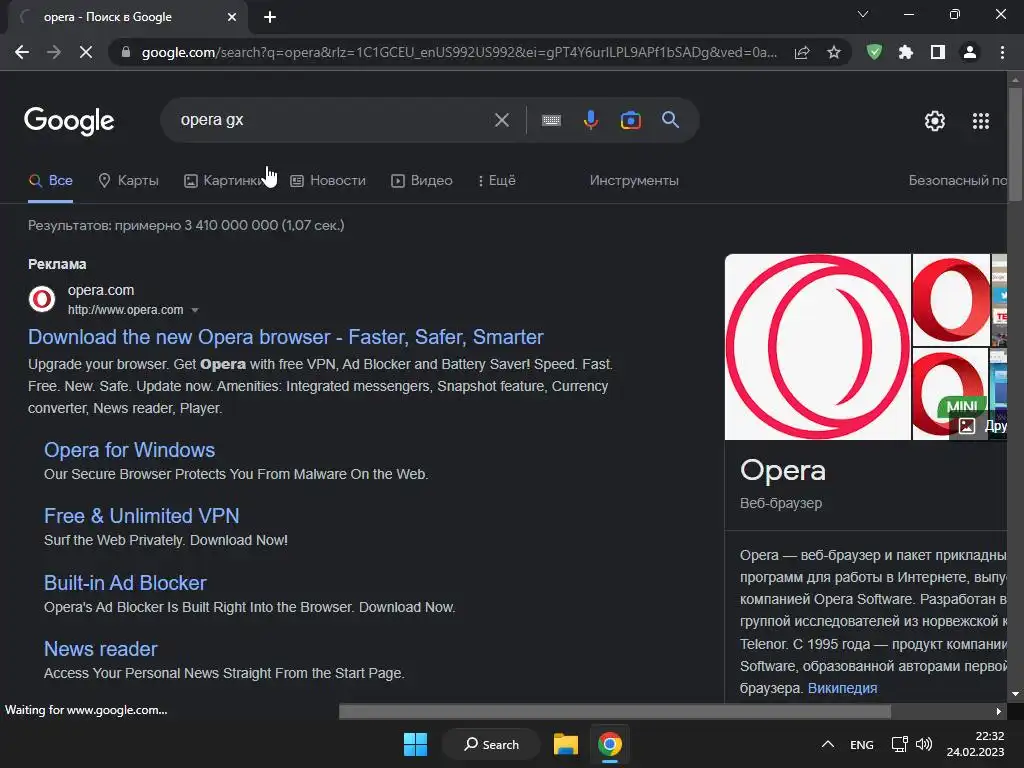Open the Opera Mini logo thumbnail
Image resolution: width=1024 pixels, height=768 pixels.
coord(951,394)
